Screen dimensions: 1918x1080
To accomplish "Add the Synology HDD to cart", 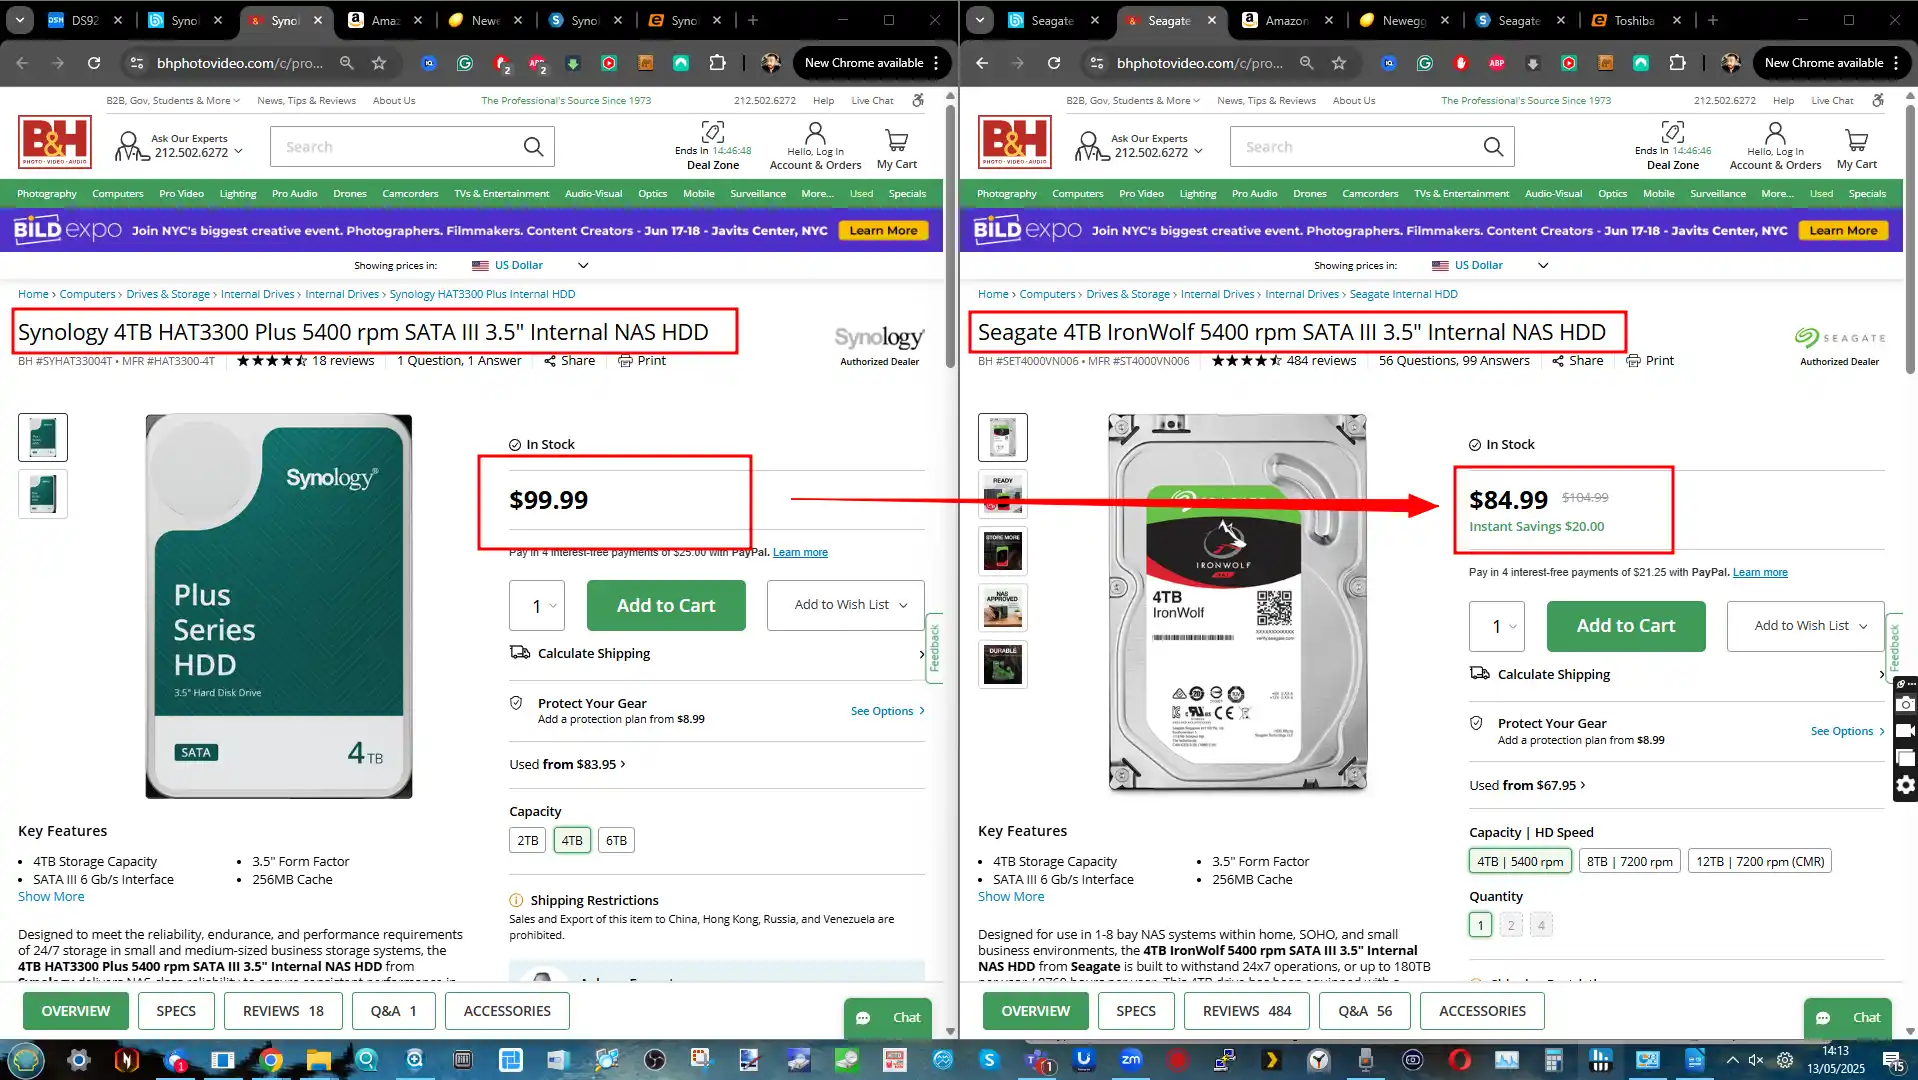I will (666, 606).
